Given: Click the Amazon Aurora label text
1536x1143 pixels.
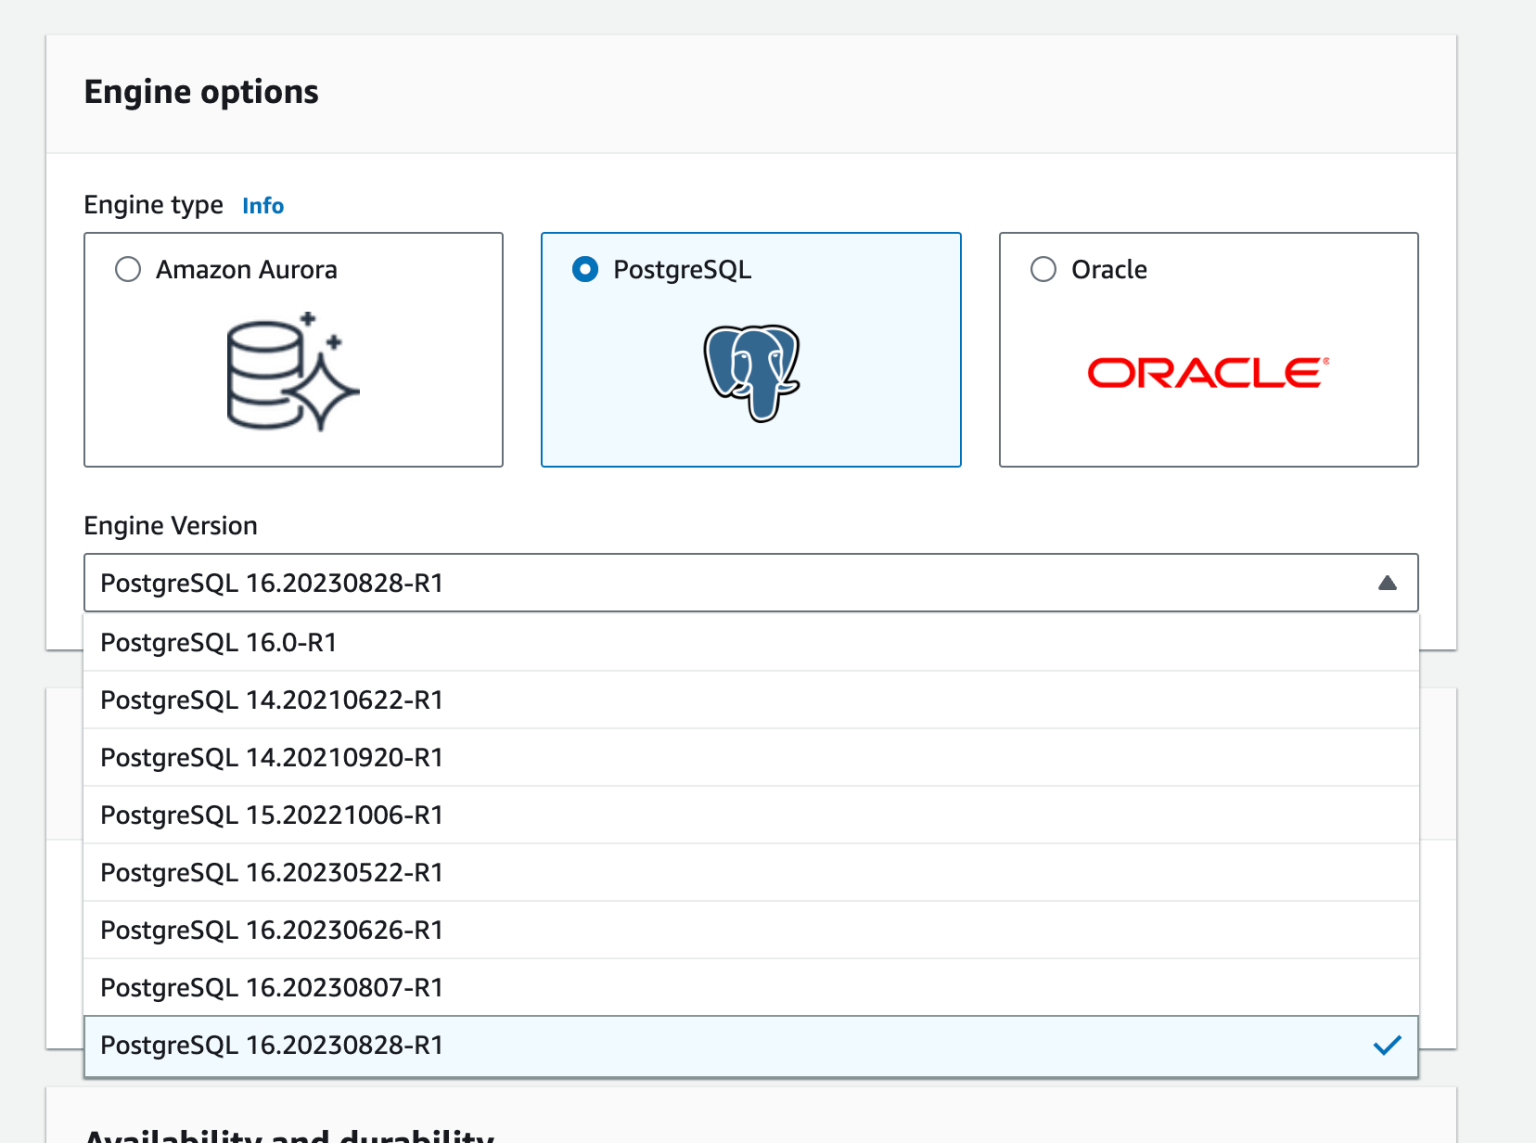Looking at the screenshot, I should [246, 270].
